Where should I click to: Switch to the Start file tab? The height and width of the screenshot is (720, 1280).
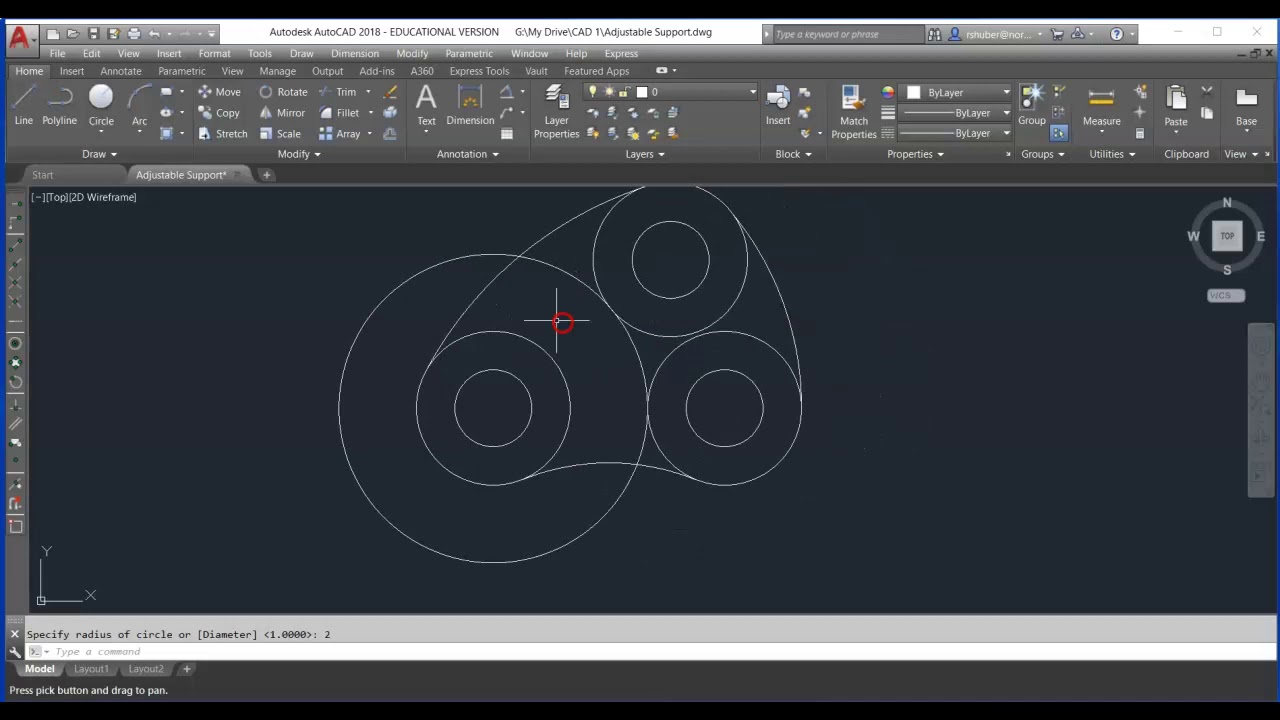(42, 175)
